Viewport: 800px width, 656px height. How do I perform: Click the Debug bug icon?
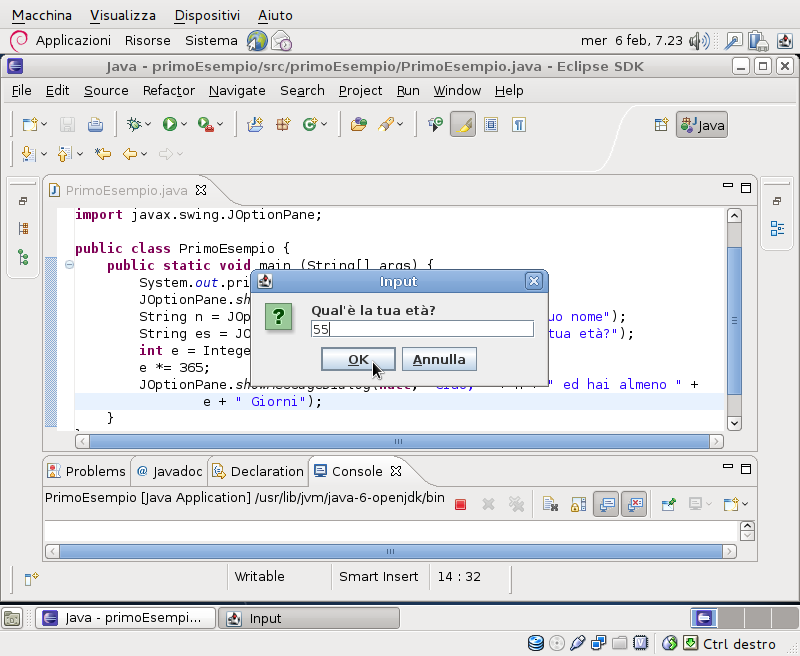click(134, 124)
